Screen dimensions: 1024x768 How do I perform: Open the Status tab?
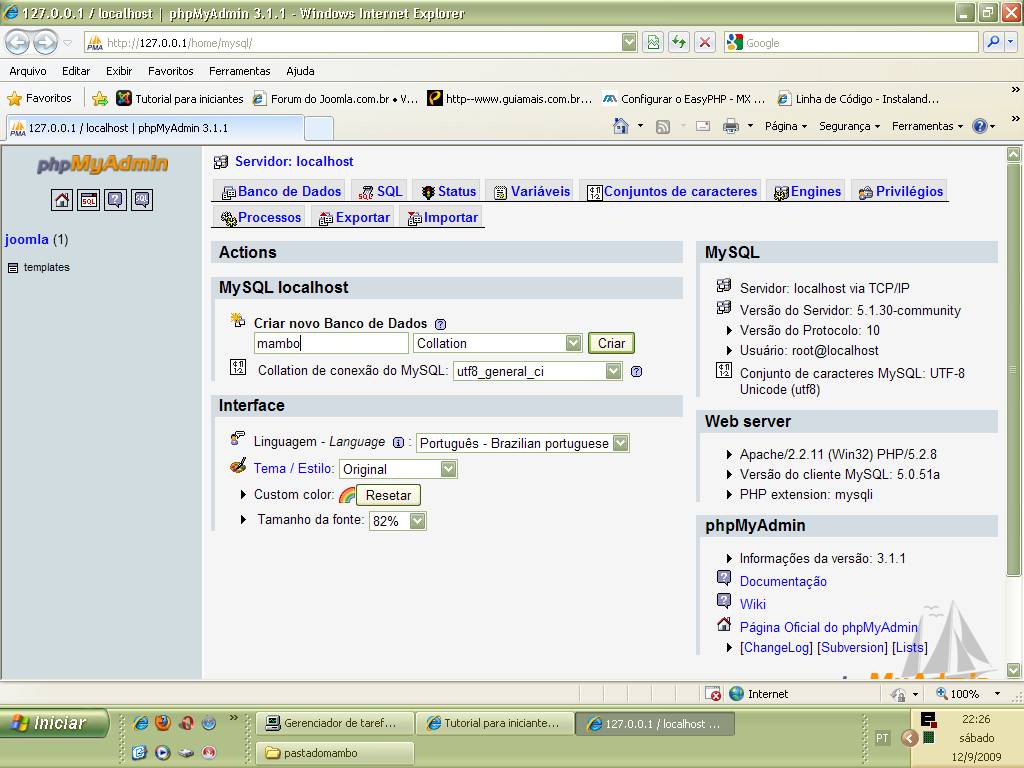tap(448, 191)
